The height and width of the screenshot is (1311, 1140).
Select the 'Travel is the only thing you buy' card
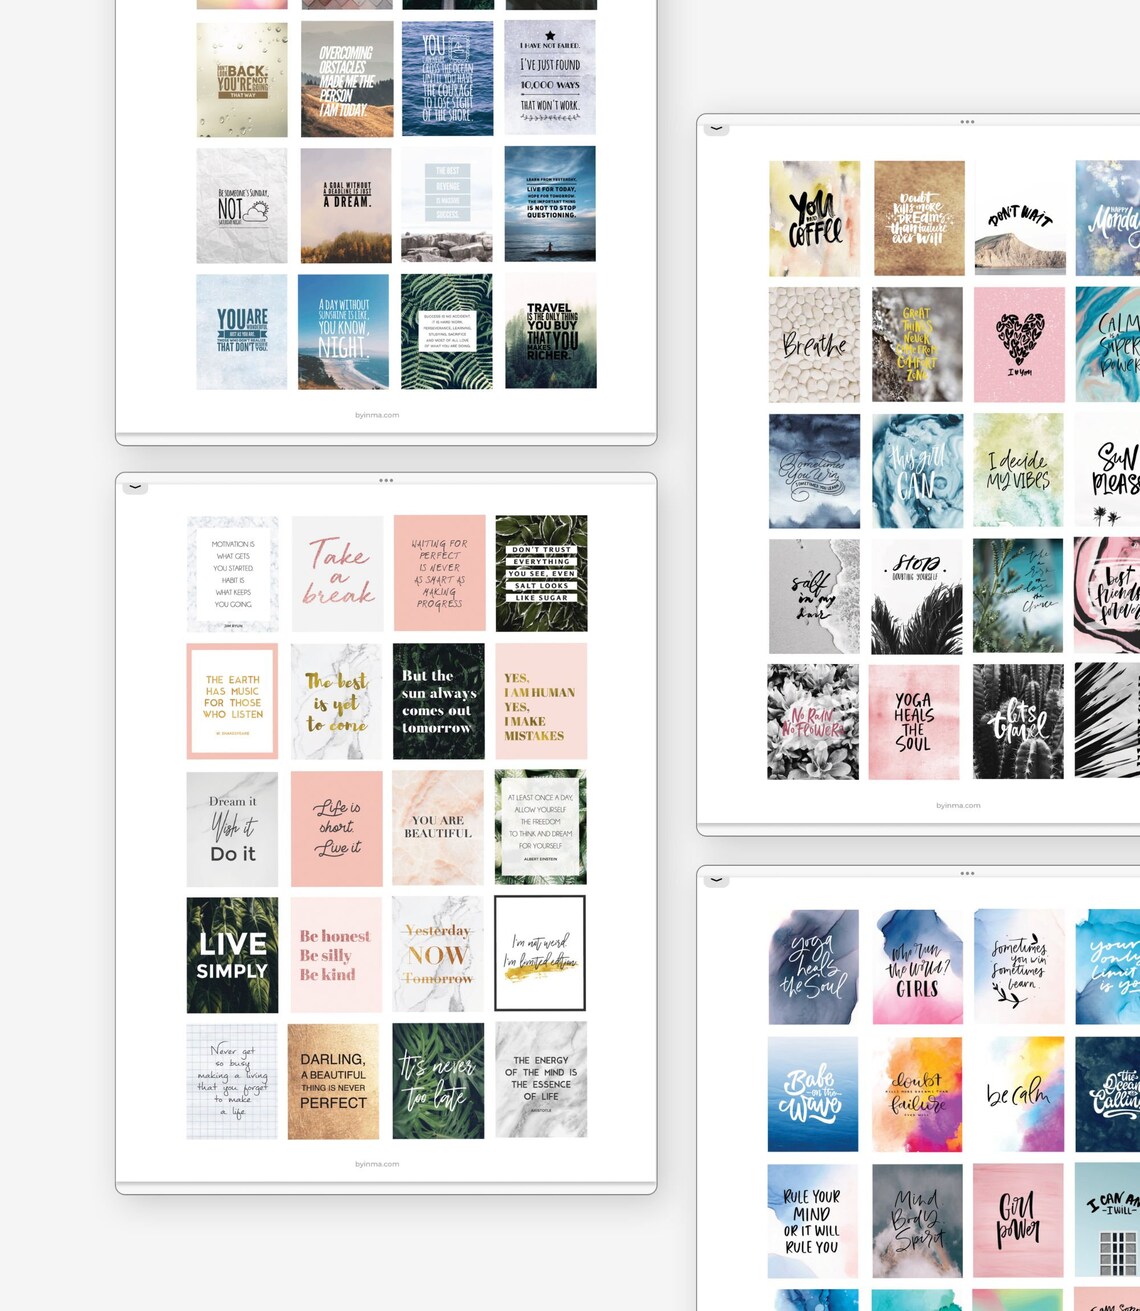[549, 330]
